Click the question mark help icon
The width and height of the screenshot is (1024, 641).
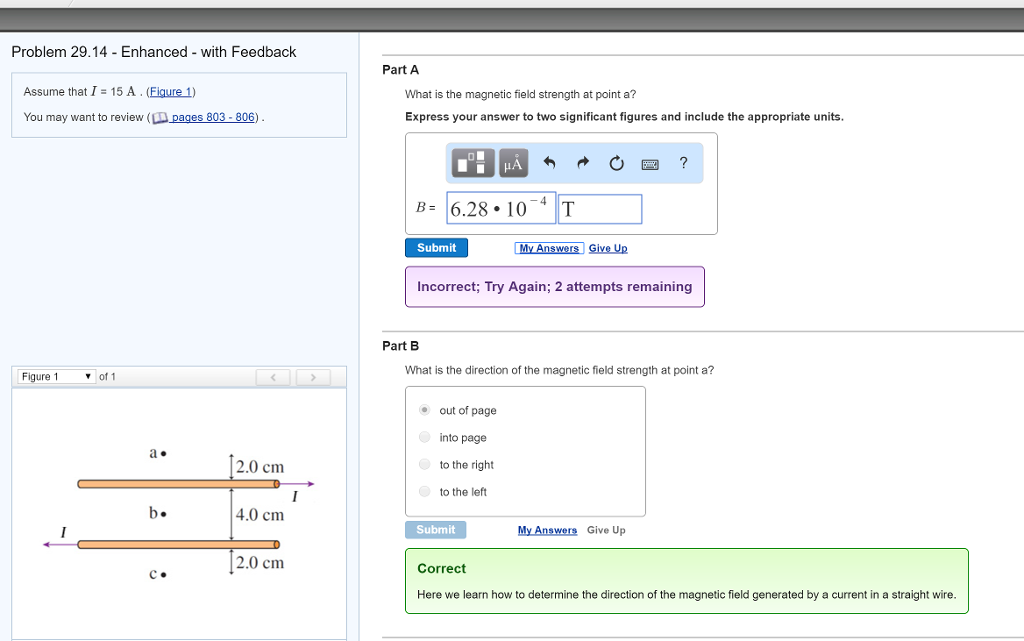pos(683,163)
